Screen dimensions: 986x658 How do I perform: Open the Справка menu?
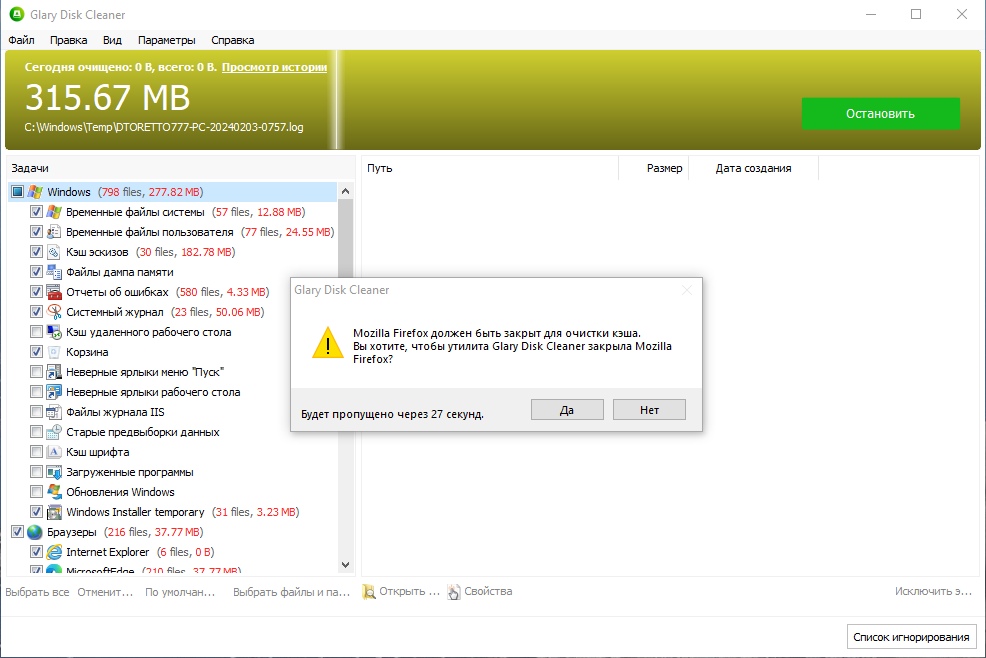coord(232,40)
